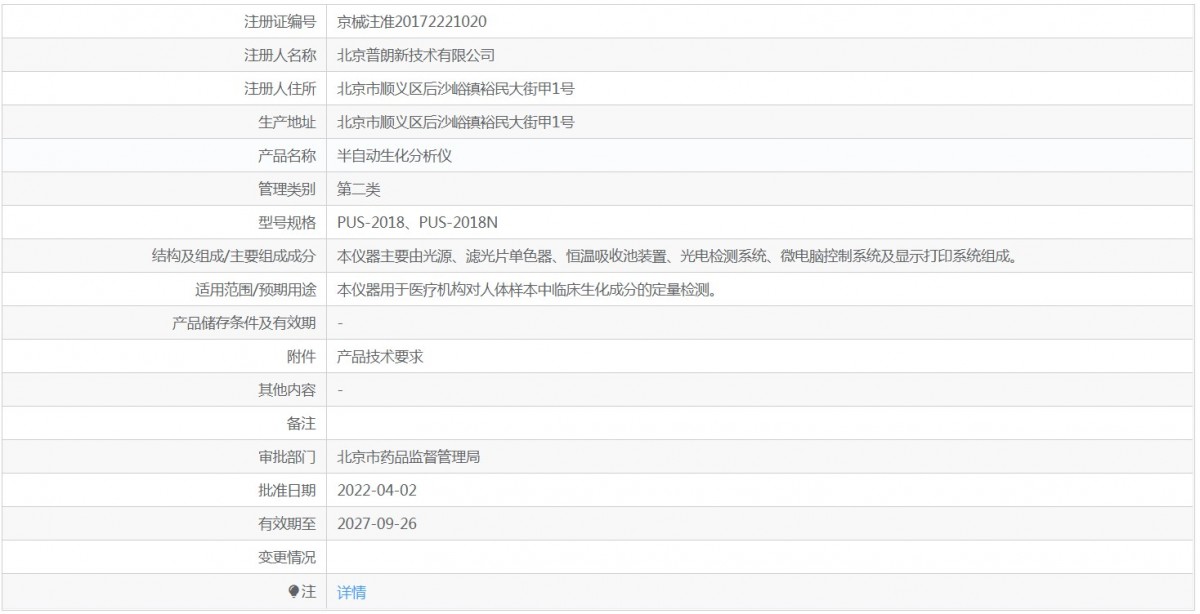Click management category value 第二类
The height and width of the screenshot is (614, 1200).
click(359, 189)
